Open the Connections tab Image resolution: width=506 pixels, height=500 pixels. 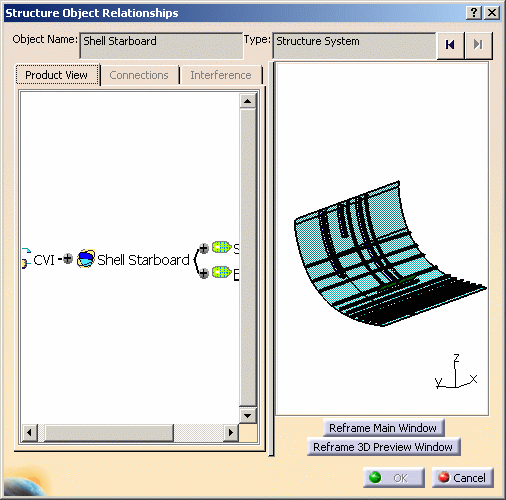pyautogui.click(x=139, y=75)
